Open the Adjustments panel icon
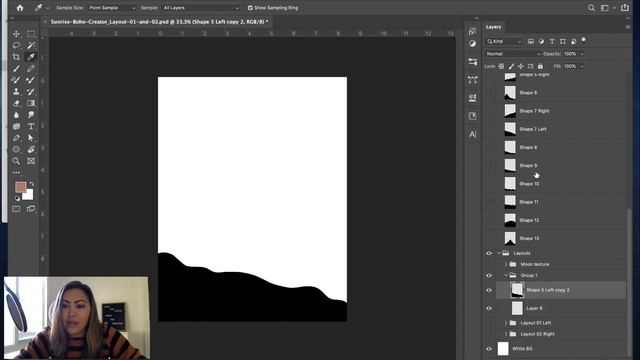 [x=473, y=44]
